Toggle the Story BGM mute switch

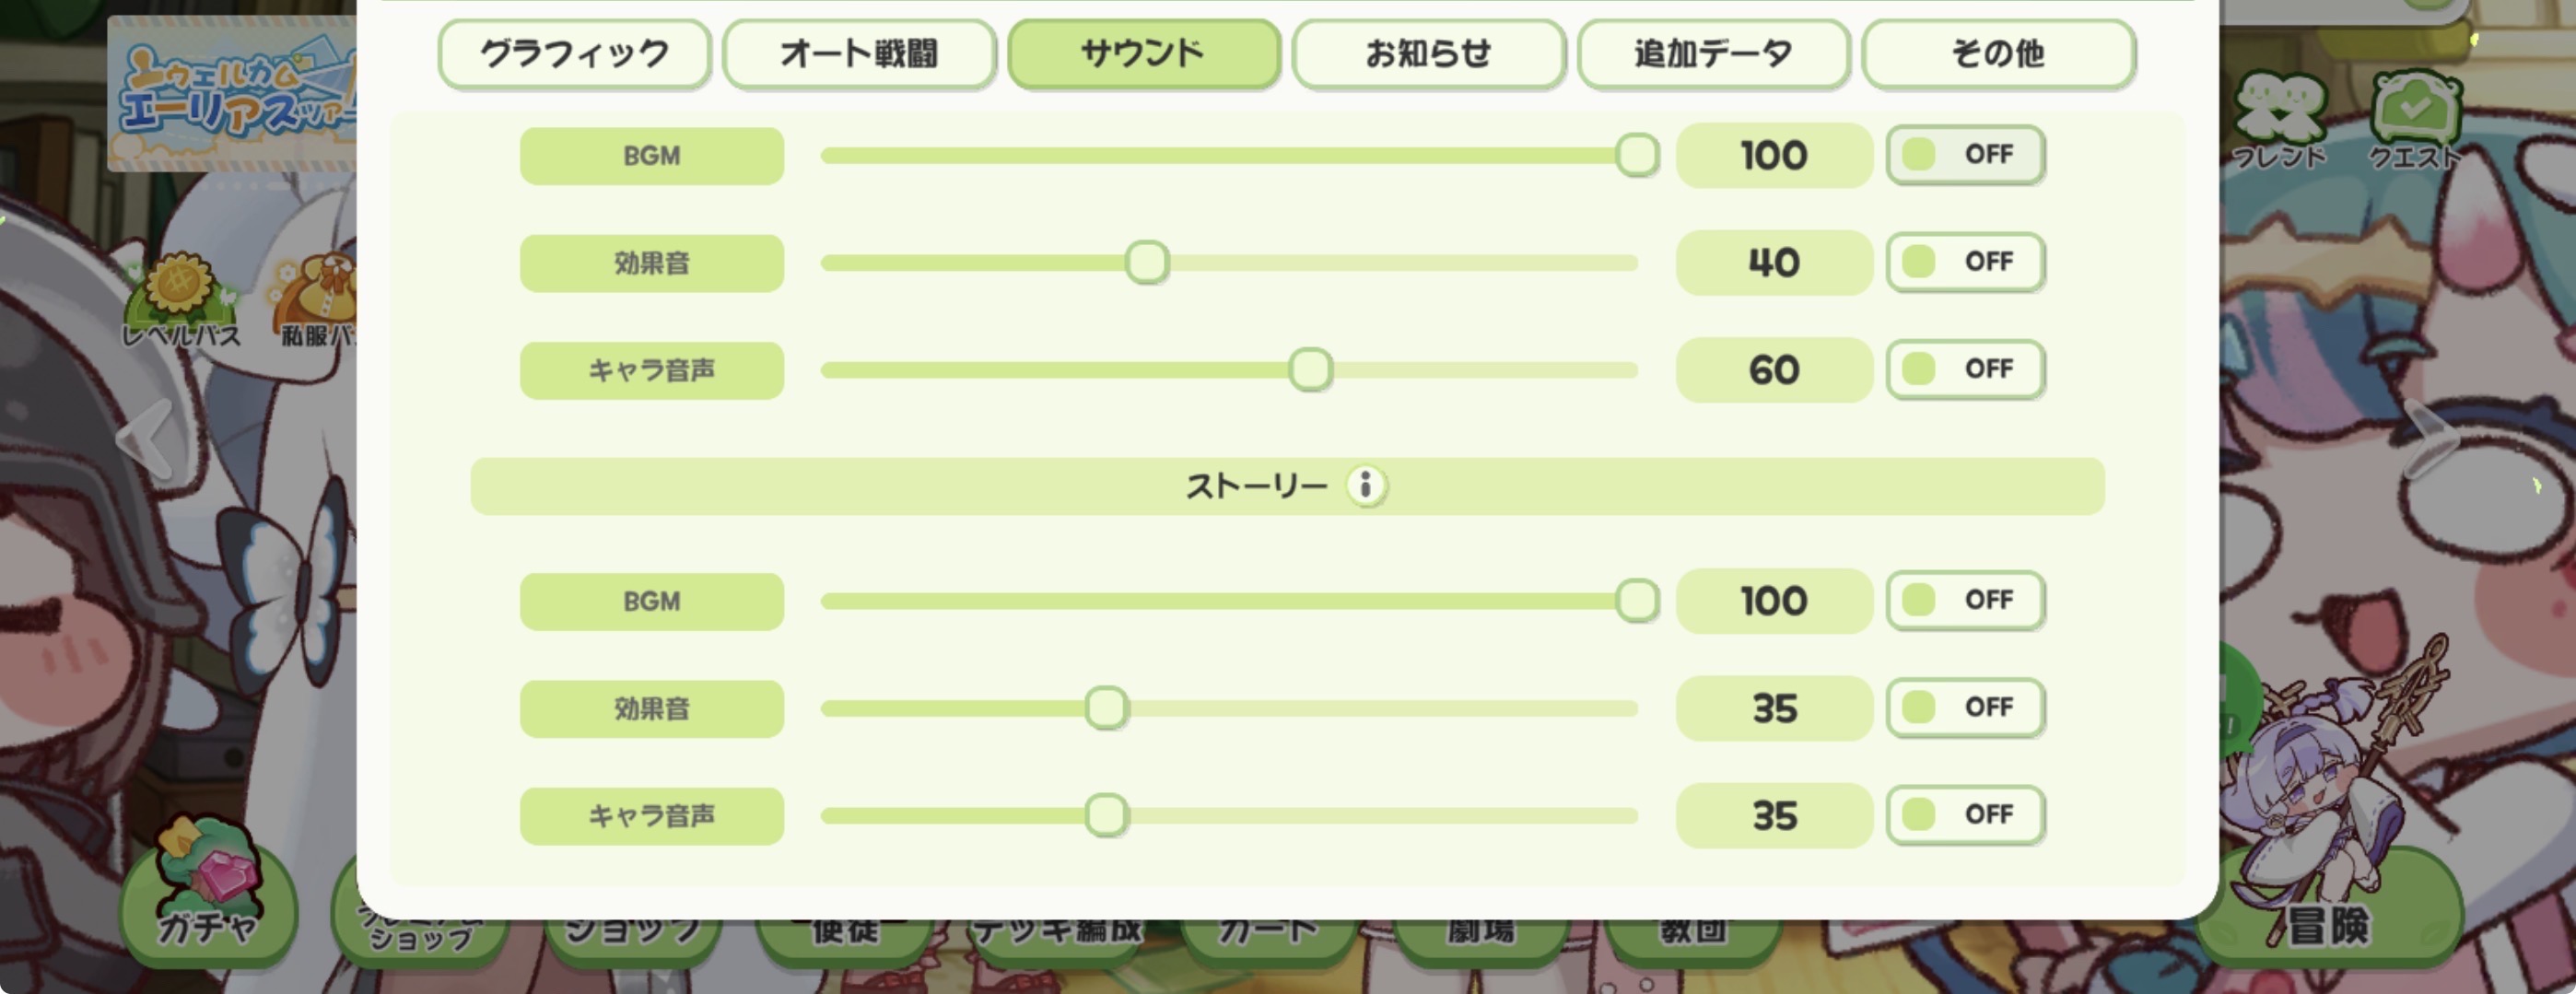tap(1964, 600)
